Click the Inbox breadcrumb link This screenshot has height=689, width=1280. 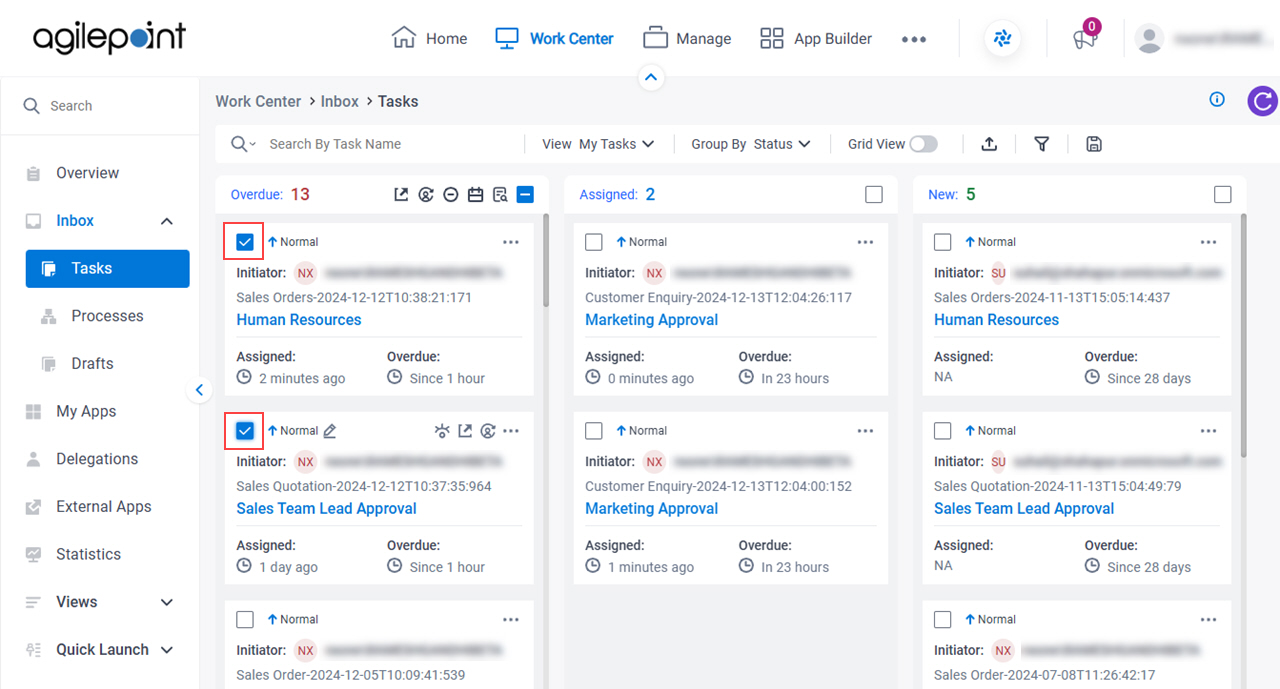point(340,101)
